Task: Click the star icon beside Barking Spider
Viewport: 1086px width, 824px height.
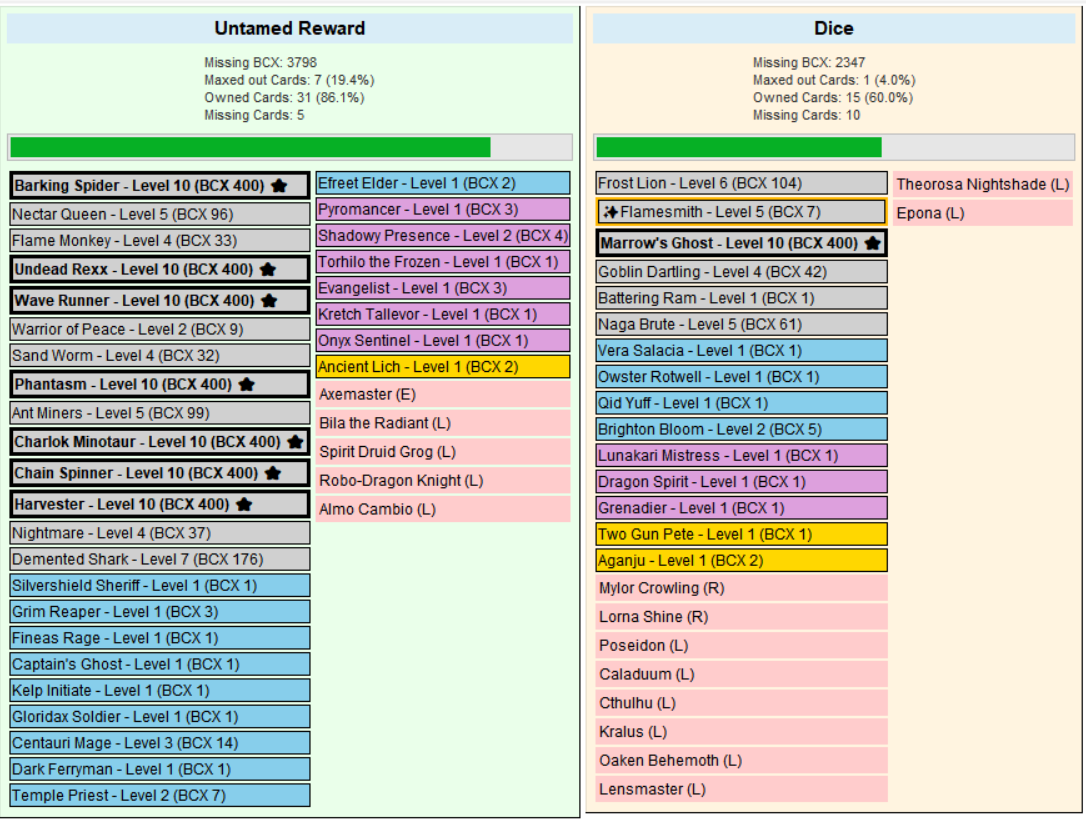Action: coord(279,186)
